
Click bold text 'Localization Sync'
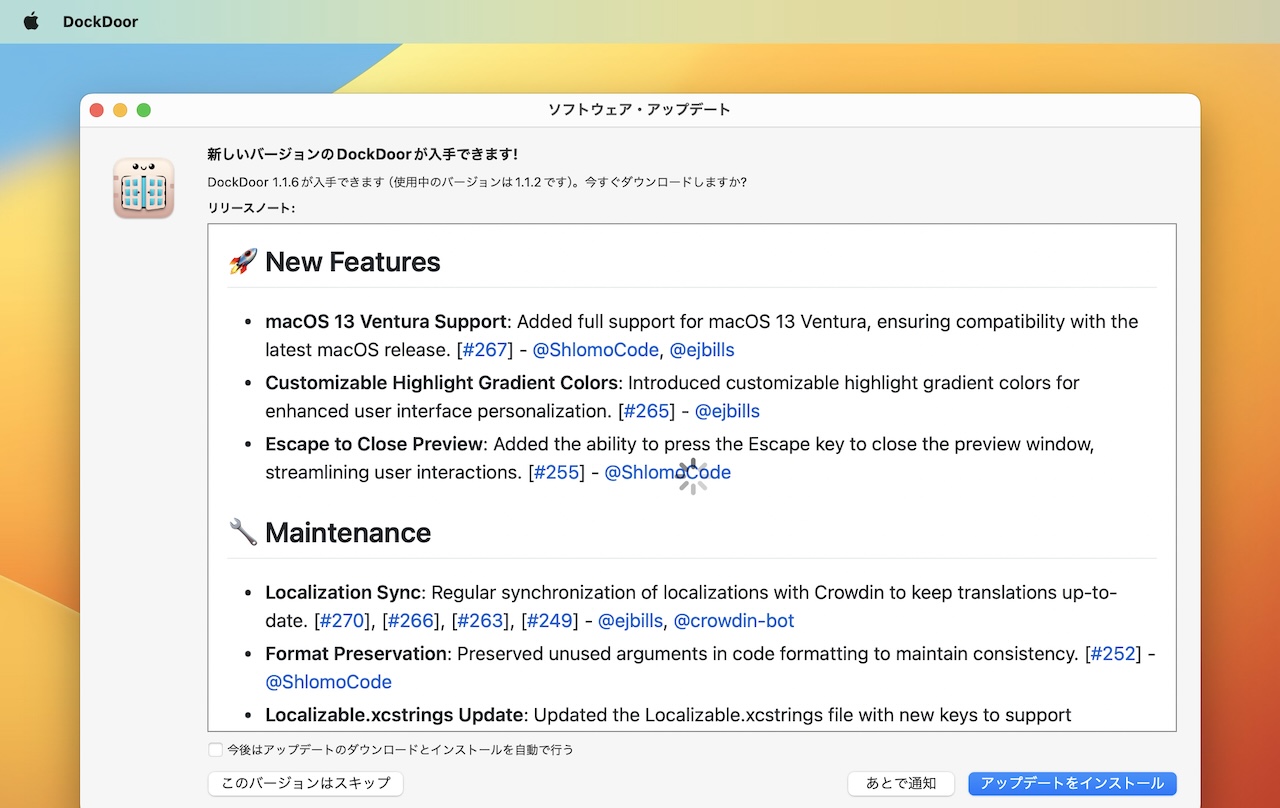point(343,593)
